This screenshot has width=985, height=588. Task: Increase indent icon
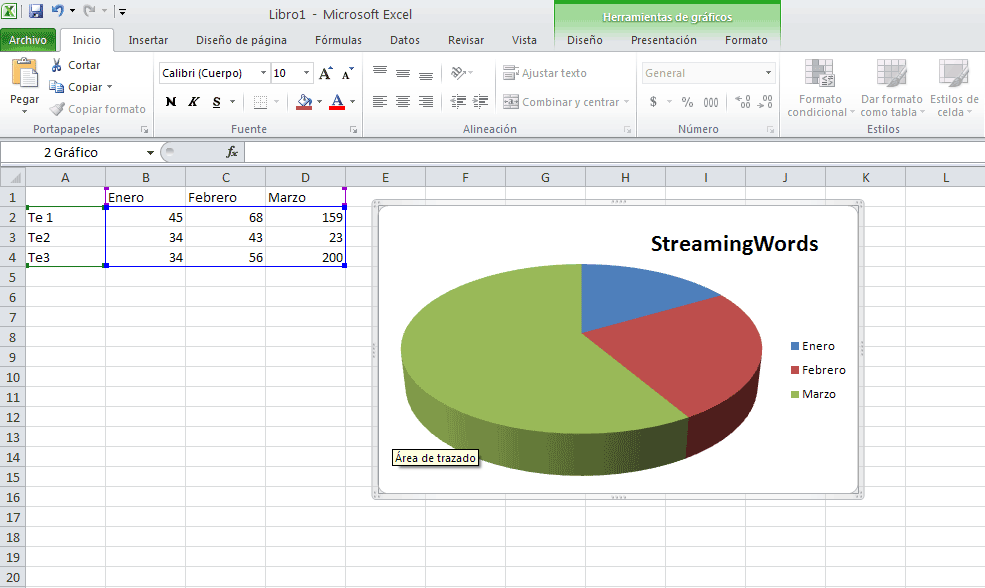tap(481, 101)
